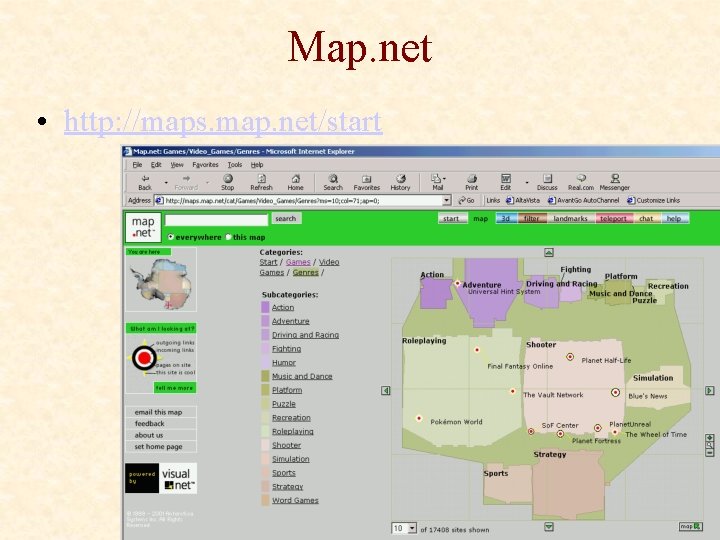Click the green search button
The width and height of the screenshot is (720, 540).
tap(286, 219)
